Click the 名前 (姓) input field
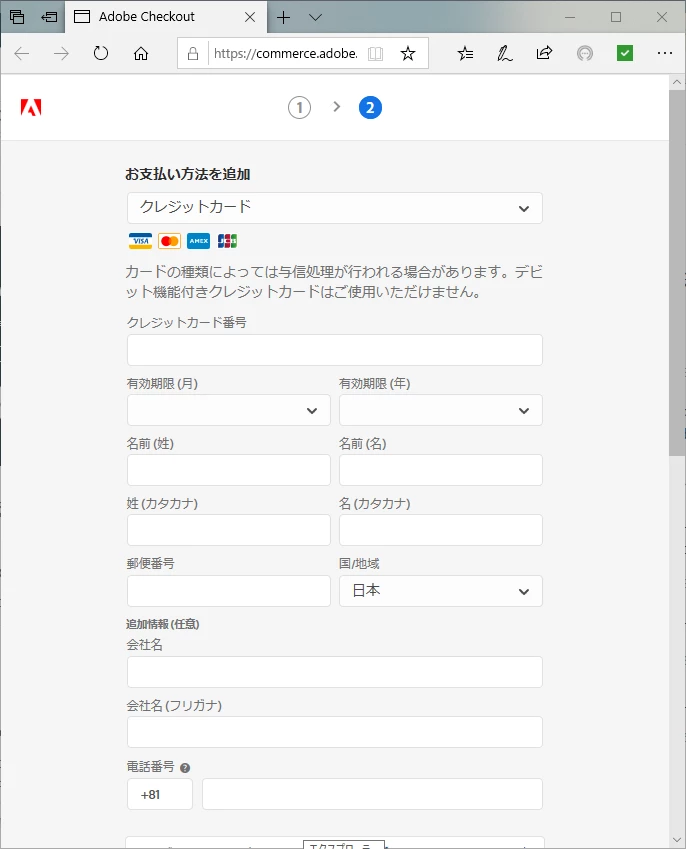 [228, 470]
